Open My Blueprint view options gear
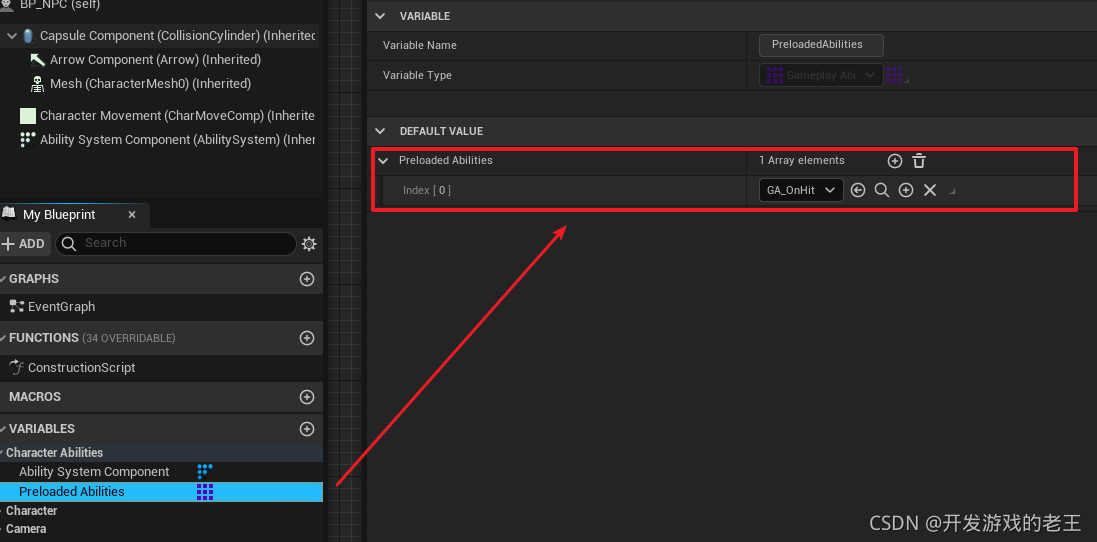Viewport: 1097px width, 542px height. point(309,243)
